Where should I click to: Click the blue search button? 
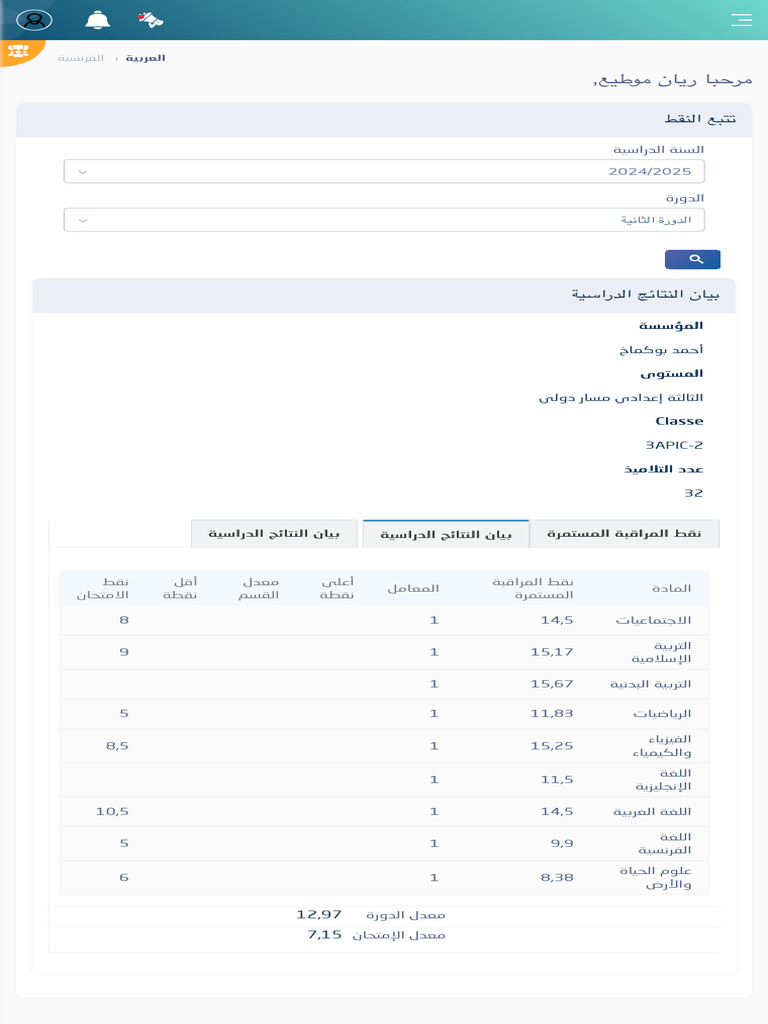point(692,259)
